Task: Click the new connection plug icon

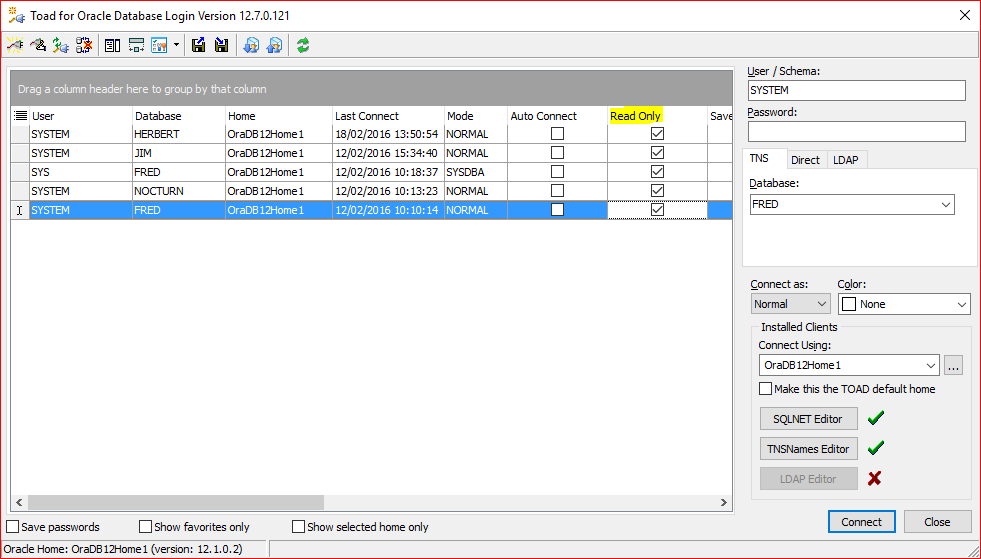Action: pyautogui.click(x=15, y=45)
